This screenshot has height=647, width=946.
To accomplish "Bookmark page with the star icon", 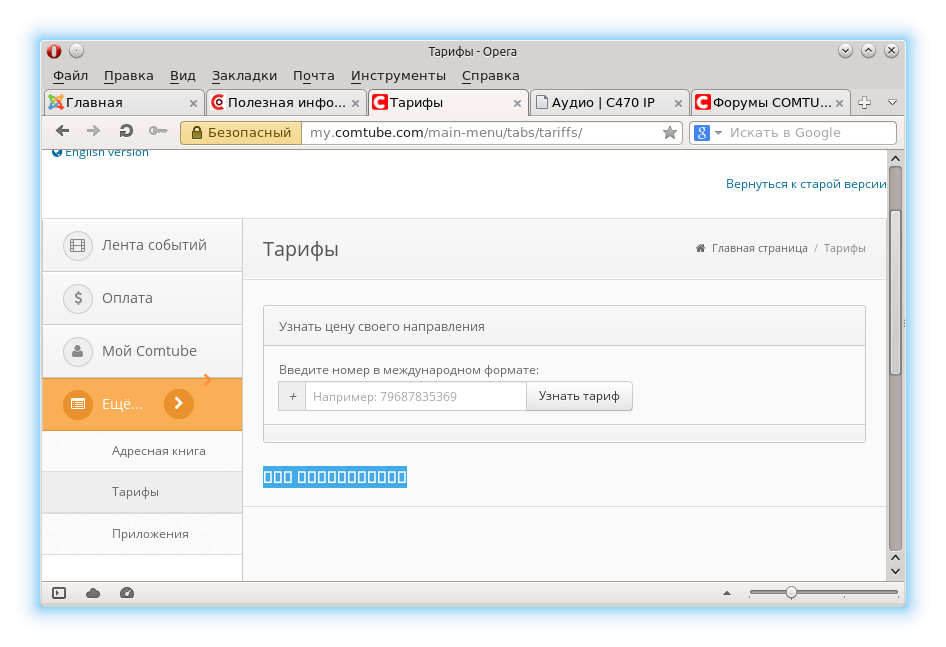I will [x=670, y=133].
